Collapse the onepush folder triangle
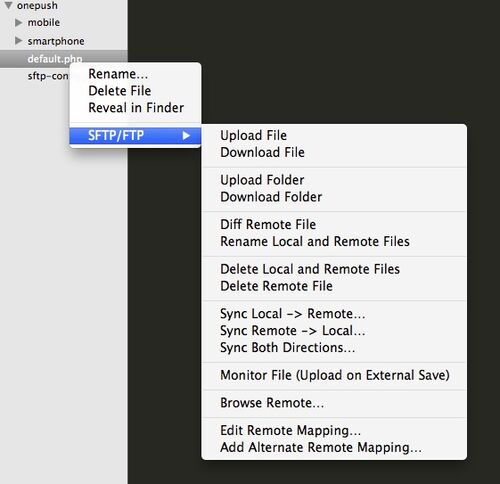The image size is (500, 484). point(8,5)
